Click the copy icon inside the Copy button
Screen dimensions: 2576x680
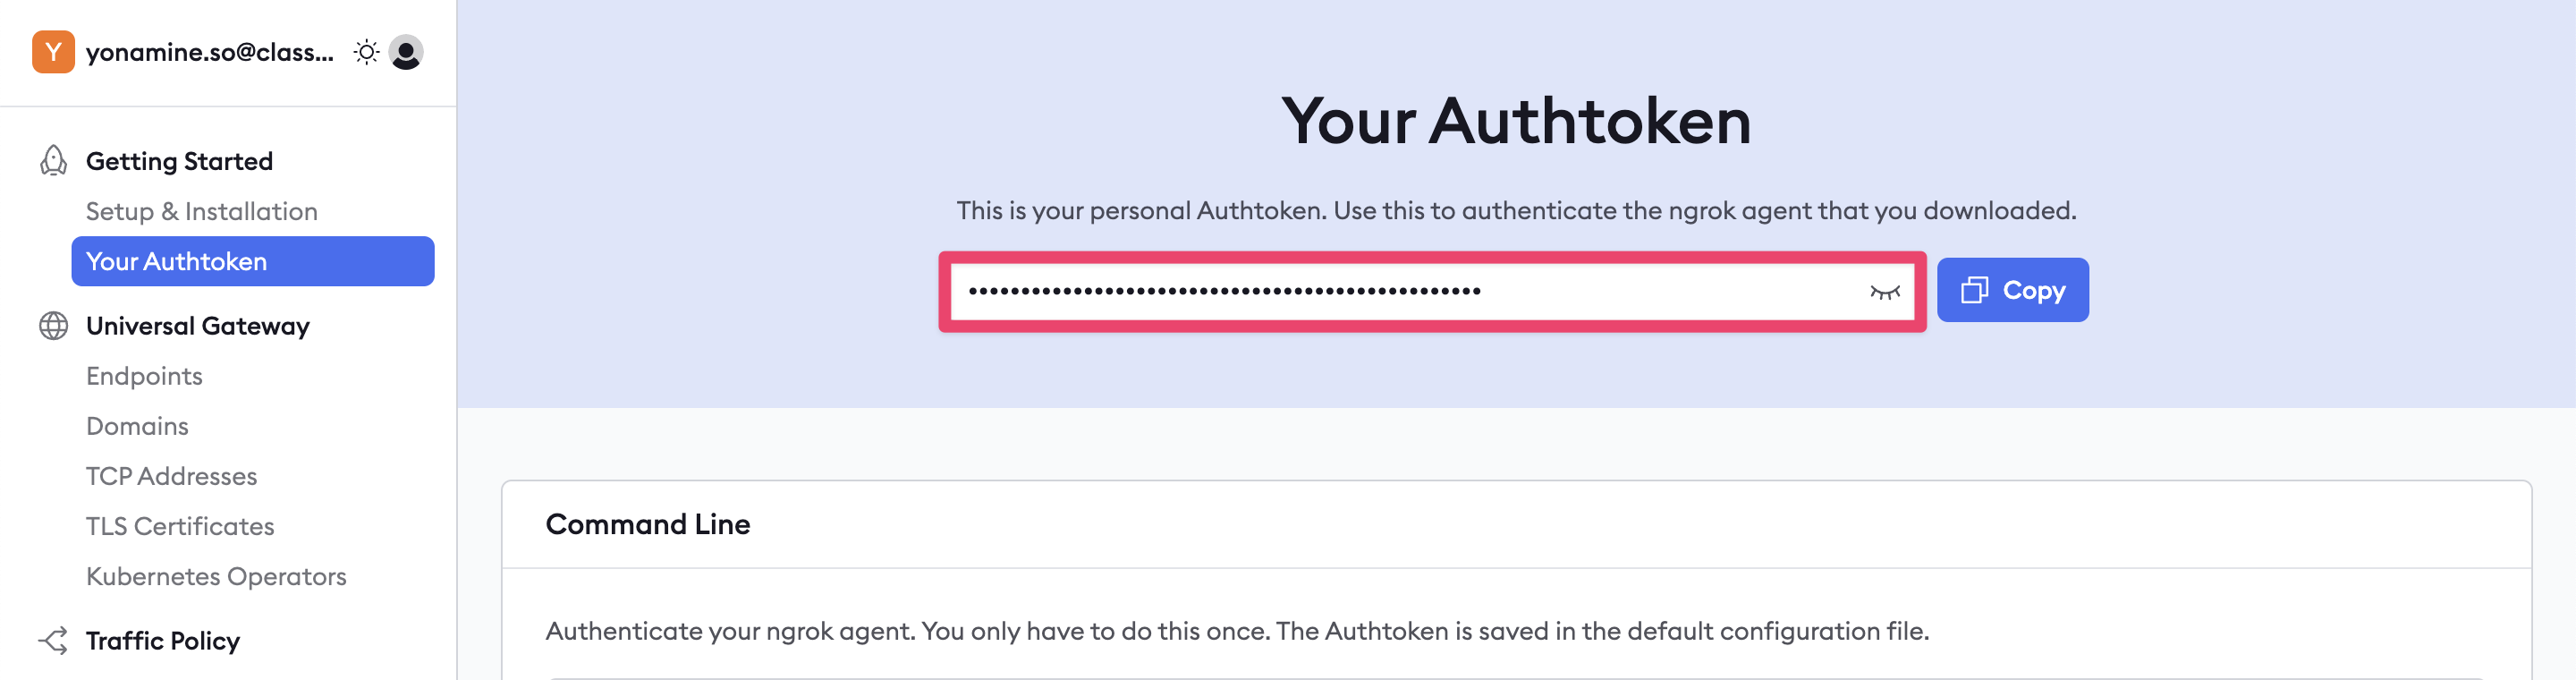(x=1974, y=290)
